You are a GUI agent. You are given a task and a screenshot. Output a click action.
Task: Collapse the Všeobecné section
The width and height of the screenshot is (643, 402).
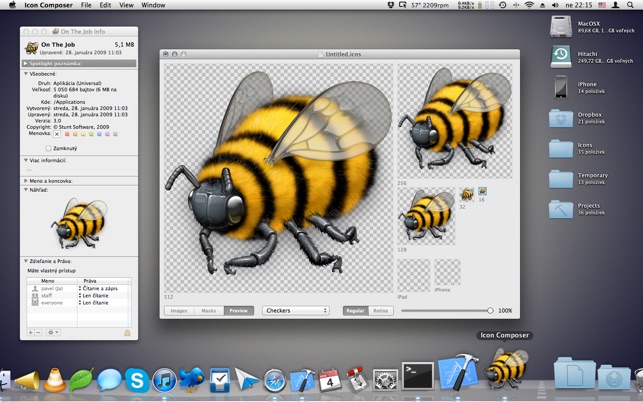point(25,74)
